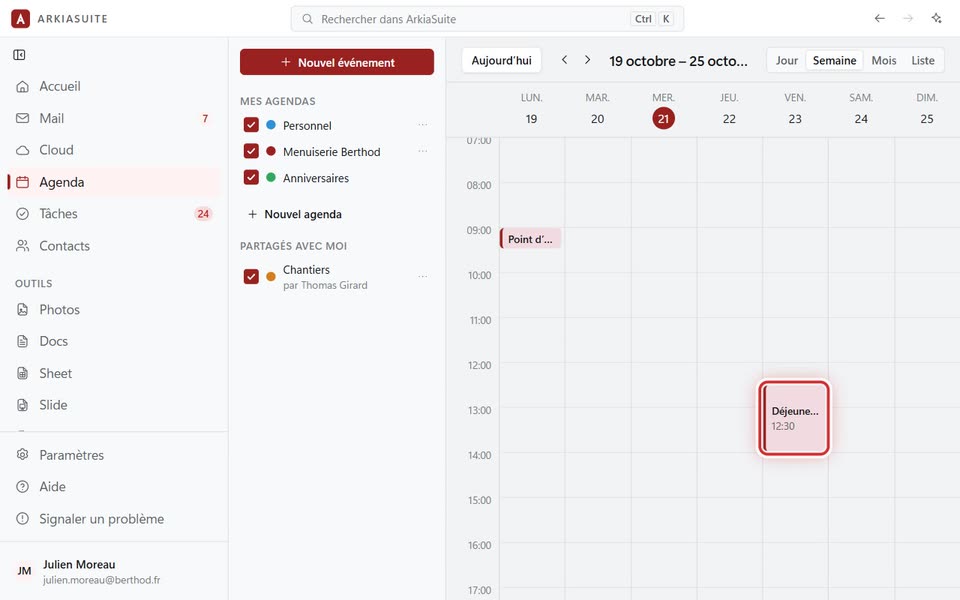The width and height of the screenshot is (960, 600).
Task: Click the blue Personnel color dot
Action: pos(271,125)
